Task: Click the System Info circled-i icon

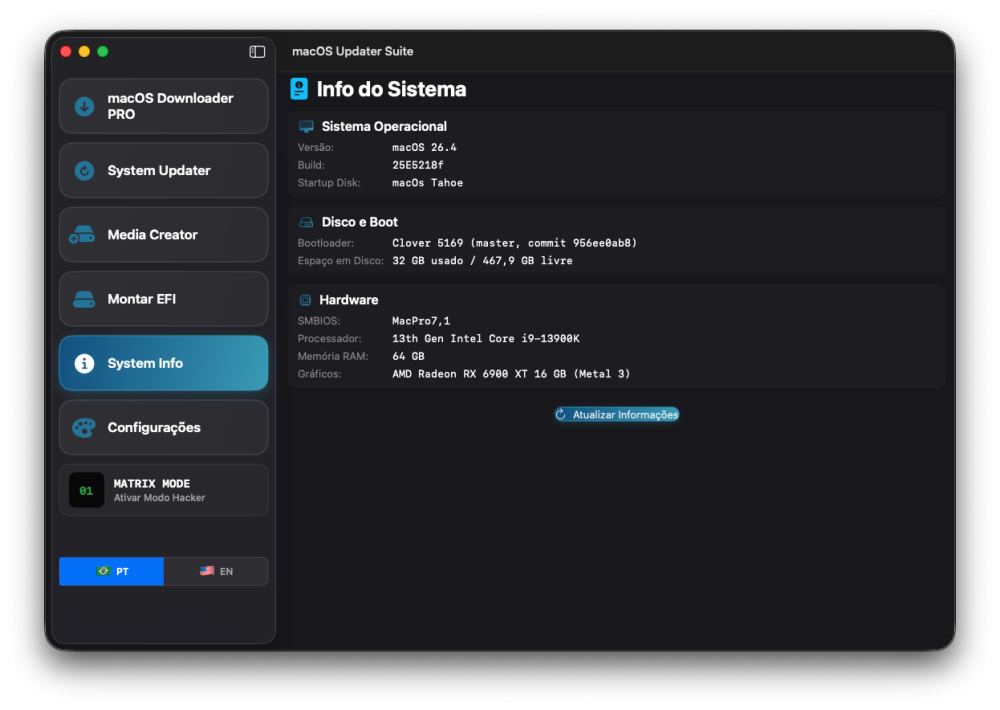Action: point(84,364)
